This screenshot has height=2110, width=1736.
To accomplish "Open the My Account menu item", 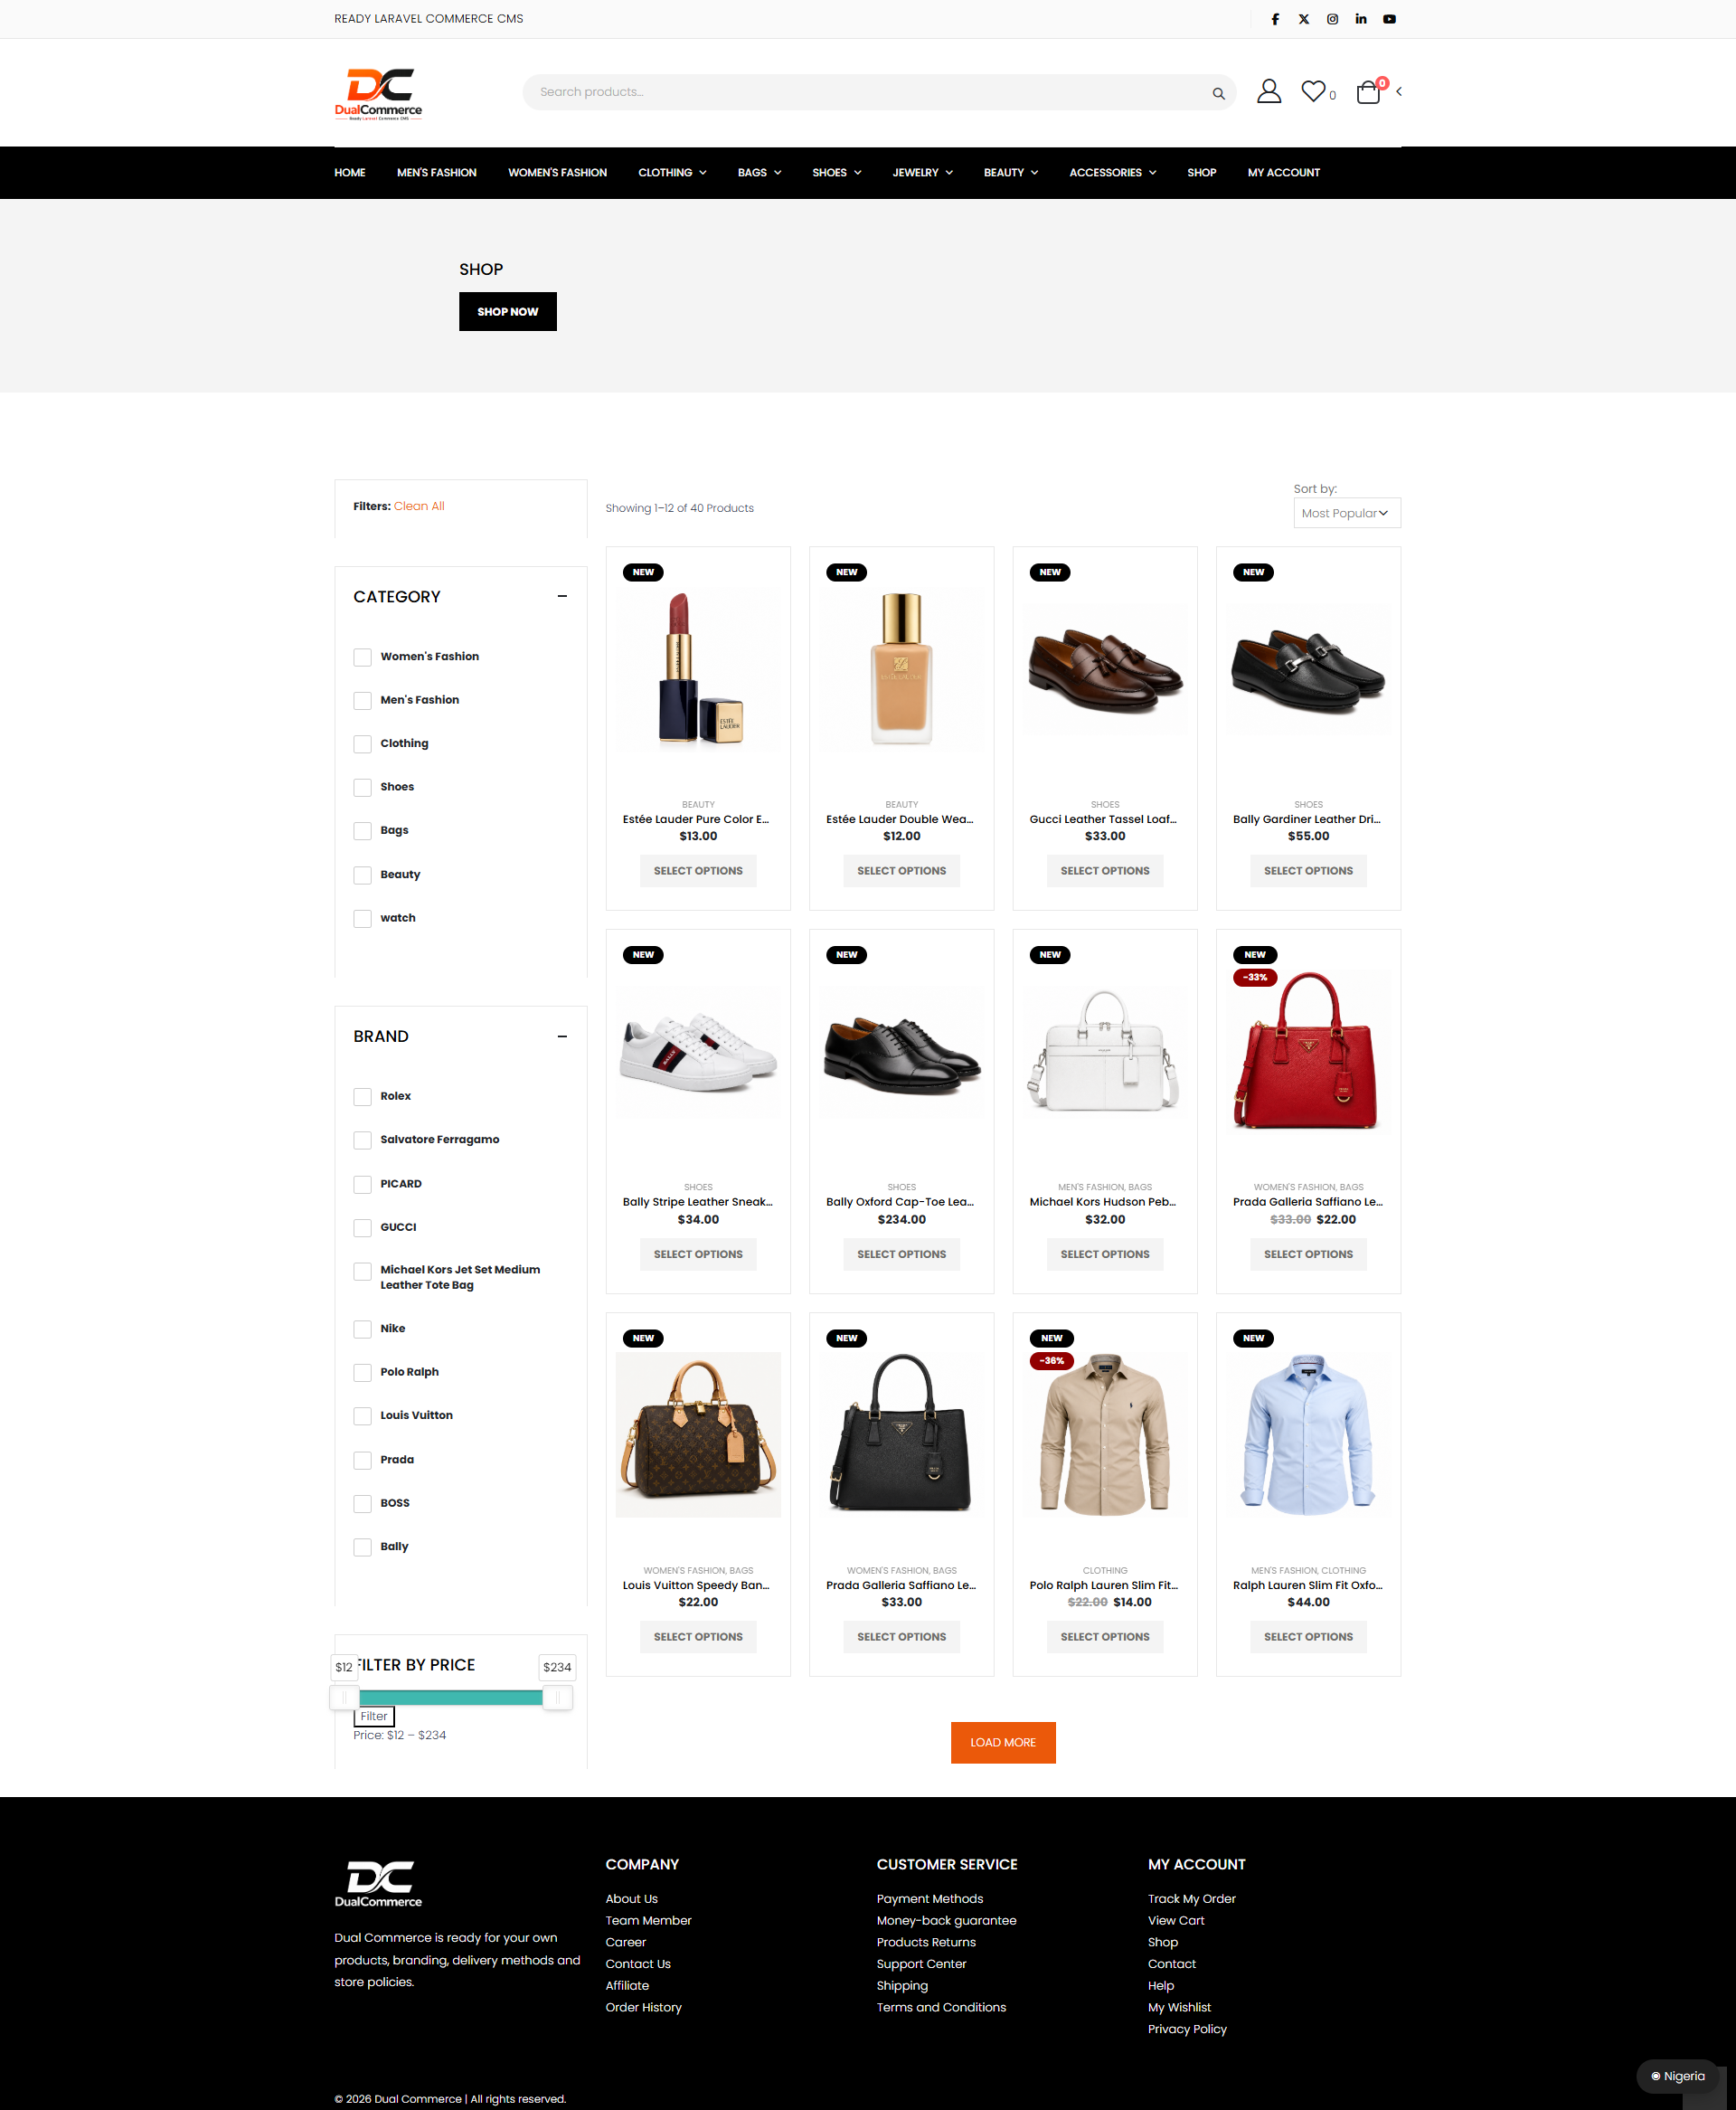I will tap(1283, 173).
